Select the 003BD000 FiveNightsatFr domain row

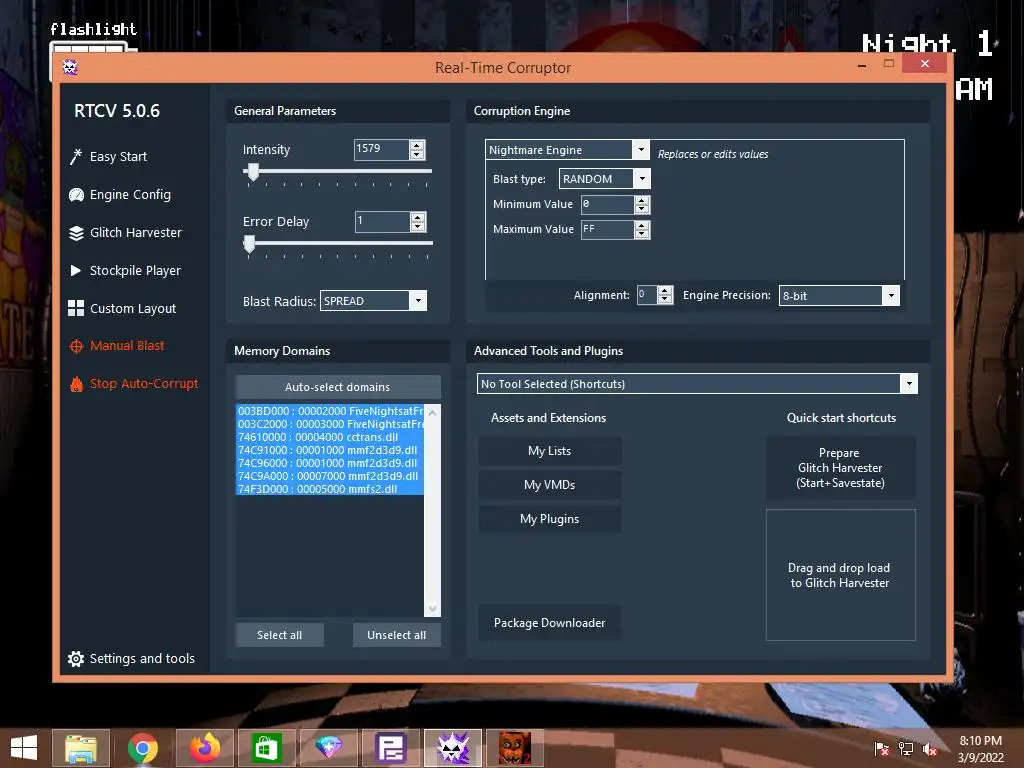[330, 411]
